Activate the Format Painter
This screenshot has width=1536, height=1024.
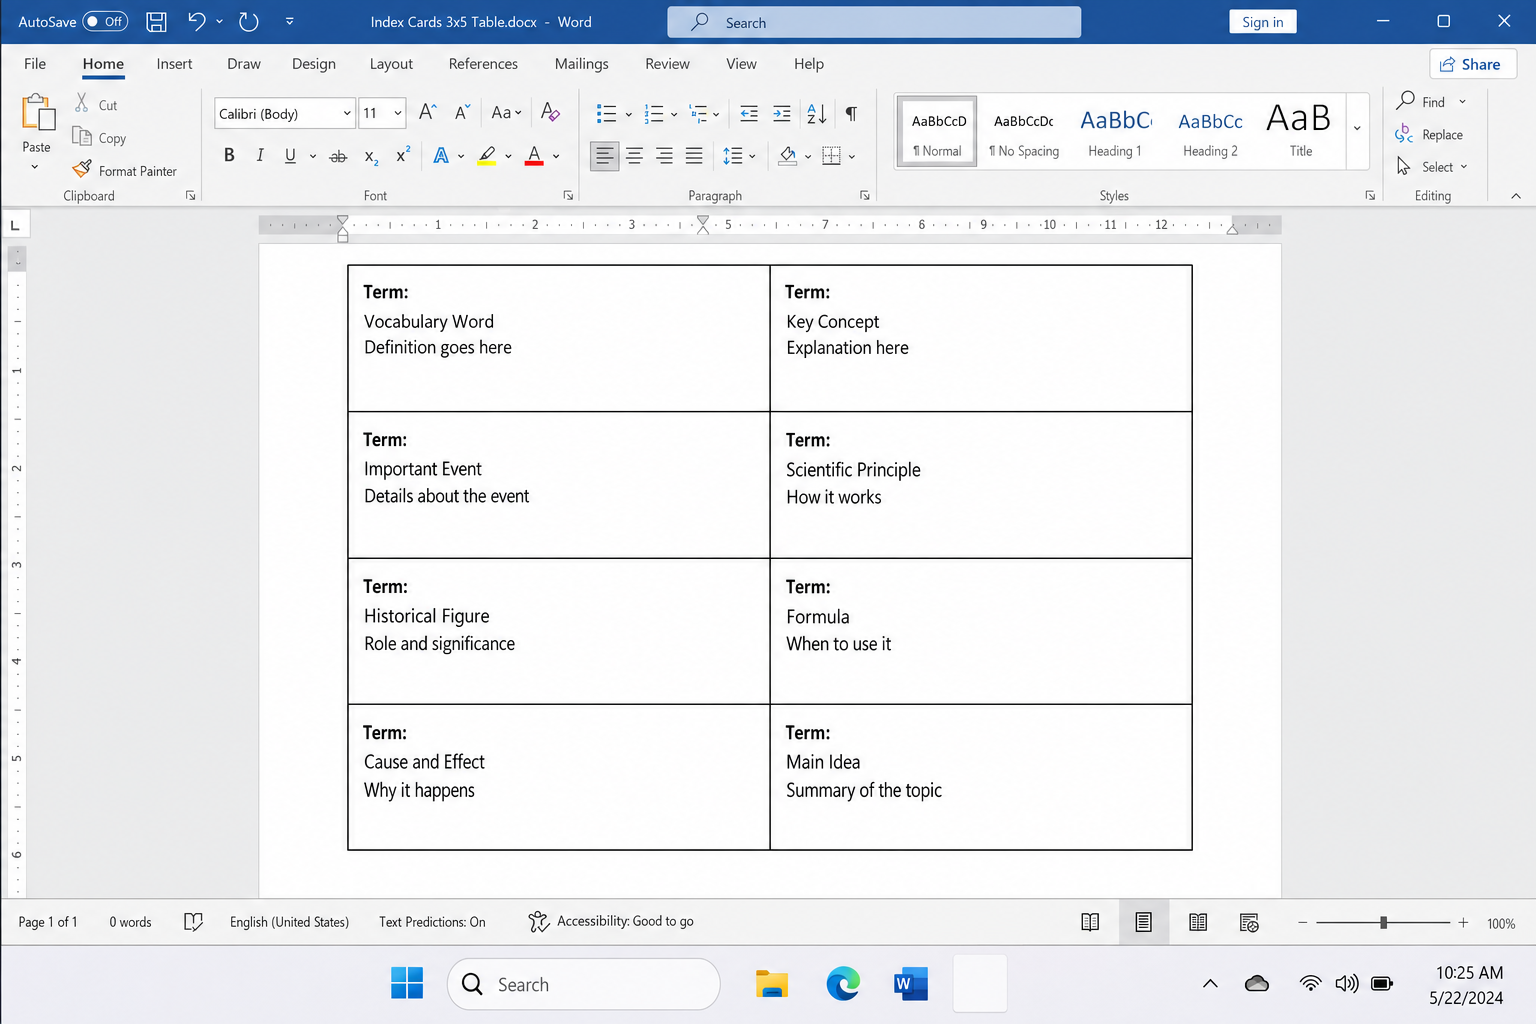[x=125, y=170]
